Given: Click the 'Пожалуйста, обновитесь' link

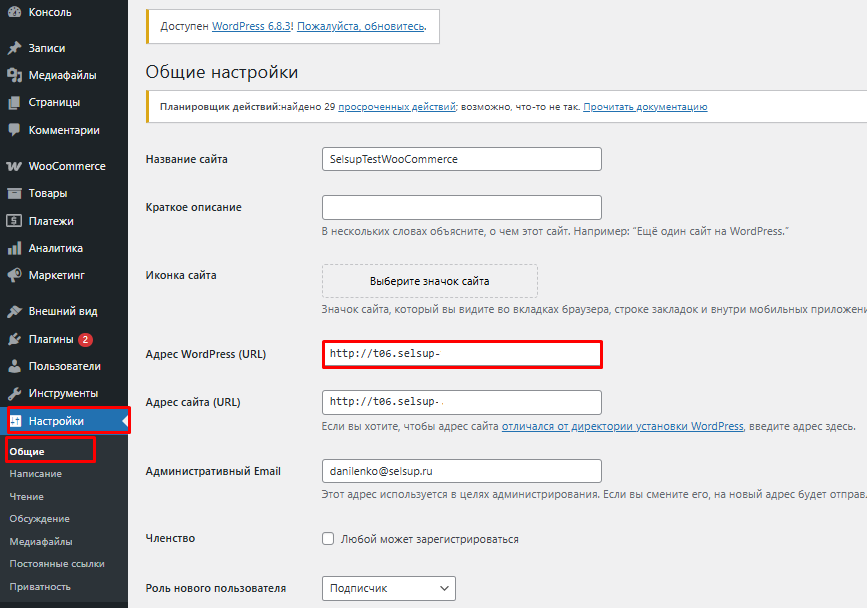Looking at the screenshot, I should pos(361,27).
